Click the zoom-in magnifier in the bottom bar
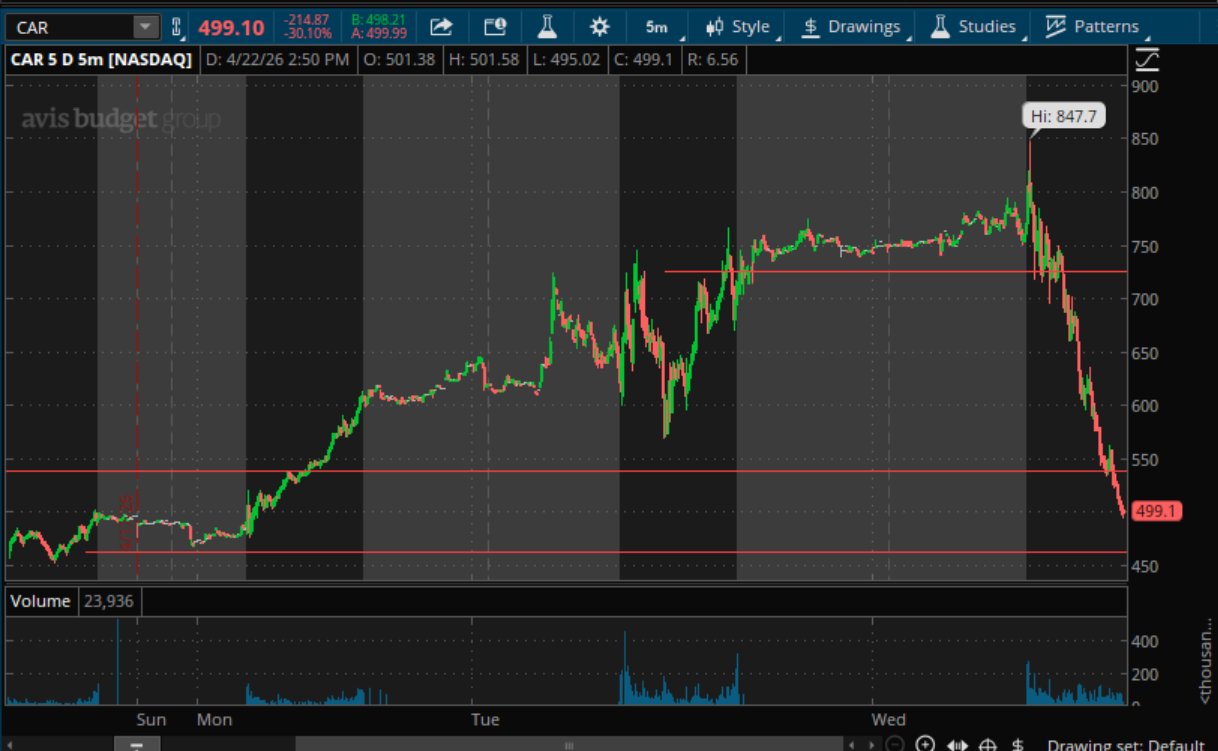1218x751 pixels. click(x=926, y=744)
